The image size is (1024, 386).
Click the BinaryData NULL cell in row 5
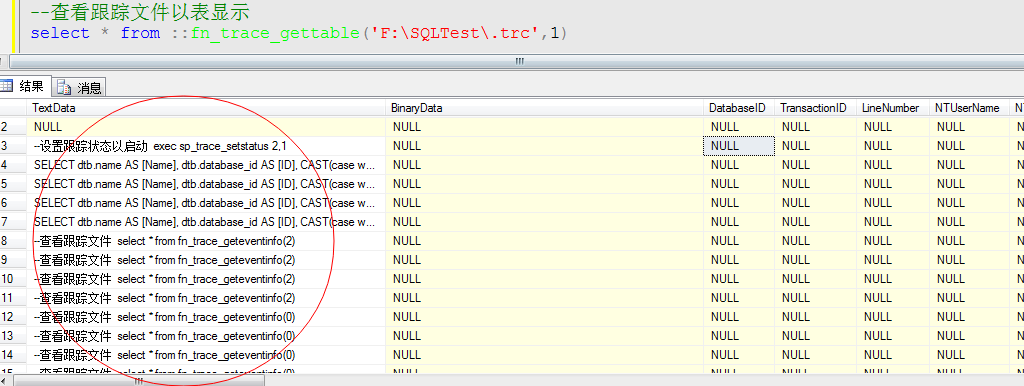point(545,184)
